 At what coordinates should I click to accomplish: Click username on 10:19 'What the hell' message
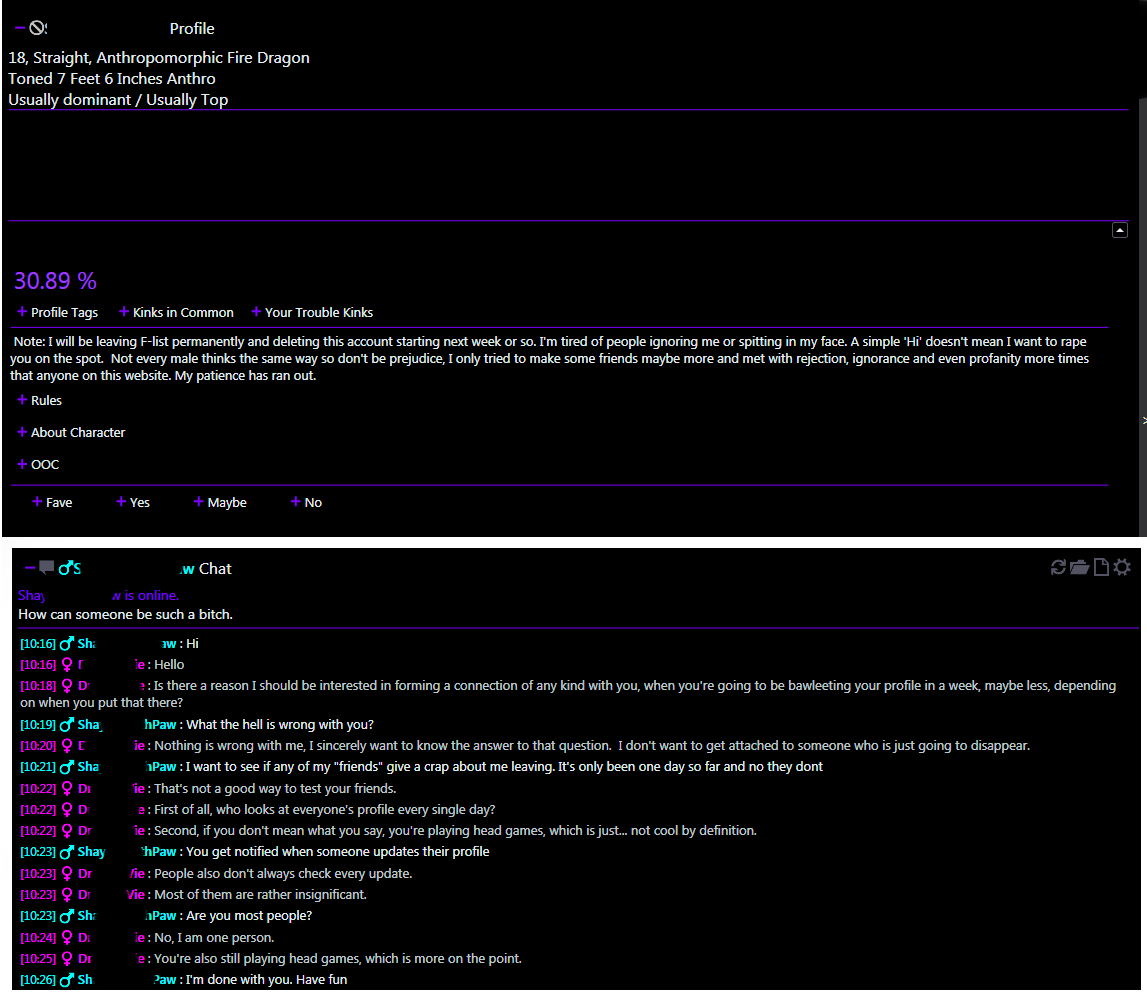(127, 724)
